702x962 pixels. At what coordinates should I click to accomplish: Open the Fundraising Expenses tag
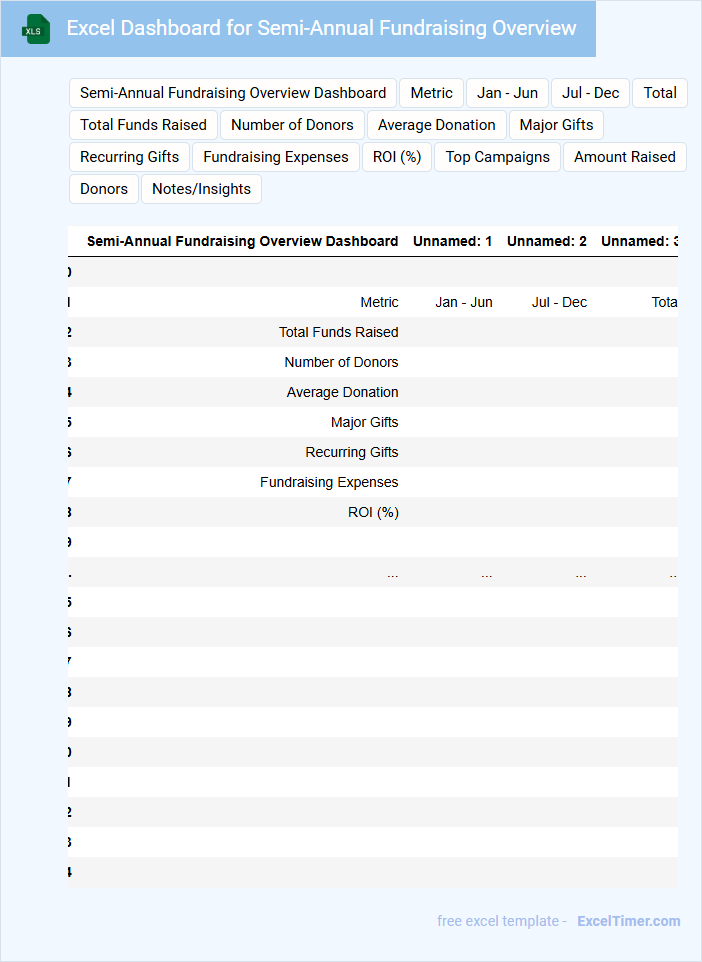tap(275, 157)
